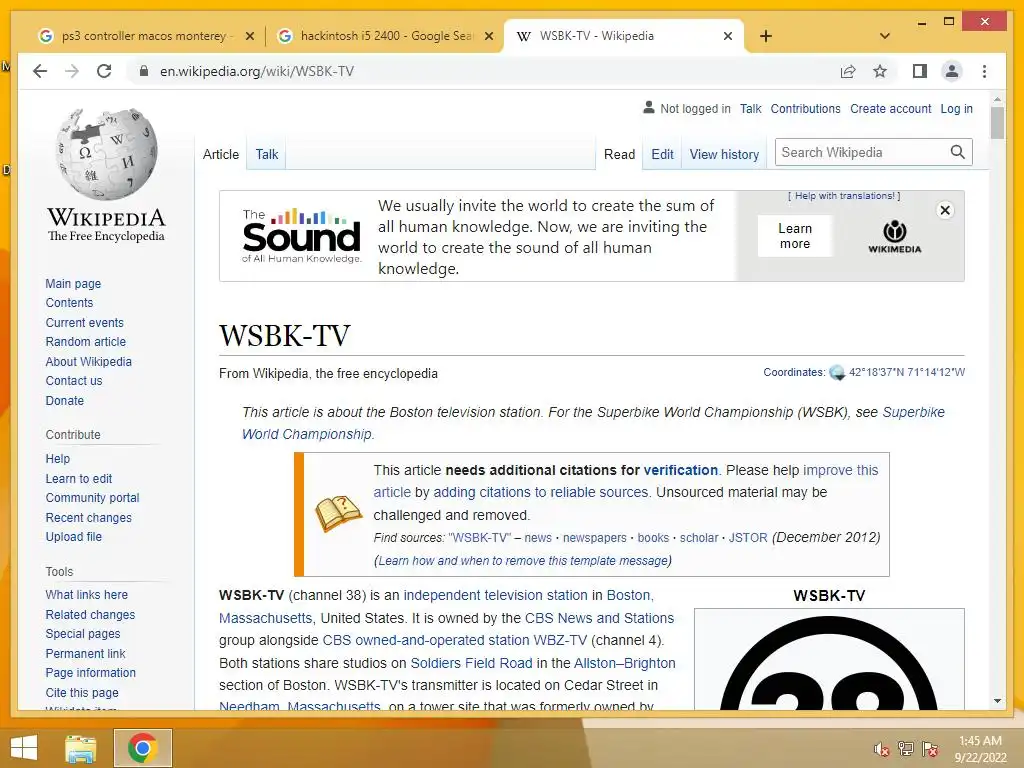
Task: Click the page vertical scrollbar thumb
Action: 997,123
